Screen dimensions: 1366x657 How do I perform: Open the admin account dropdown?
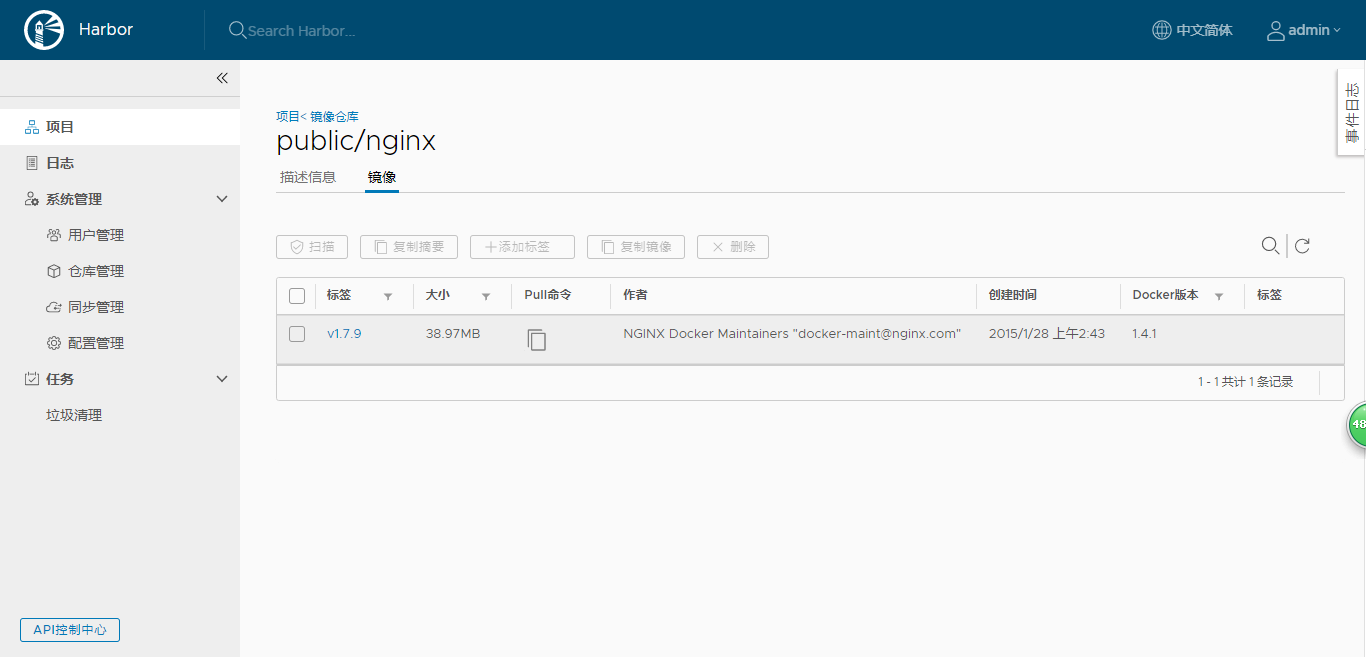pos(1304,30)
